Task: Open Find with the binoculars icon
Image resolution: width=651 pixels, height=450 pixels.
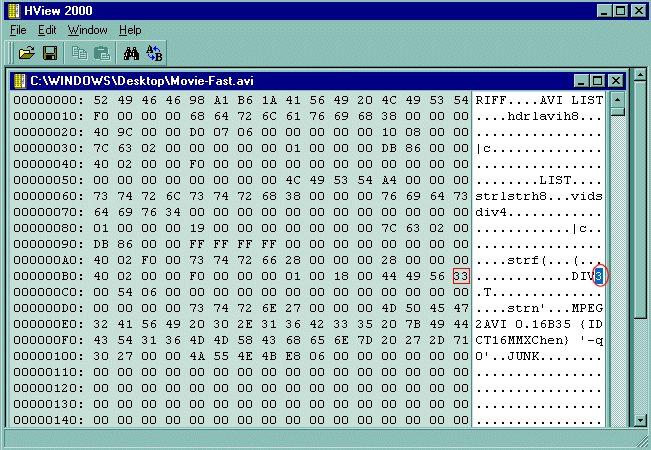Action: pyautogui.click(x=131, y=53)
